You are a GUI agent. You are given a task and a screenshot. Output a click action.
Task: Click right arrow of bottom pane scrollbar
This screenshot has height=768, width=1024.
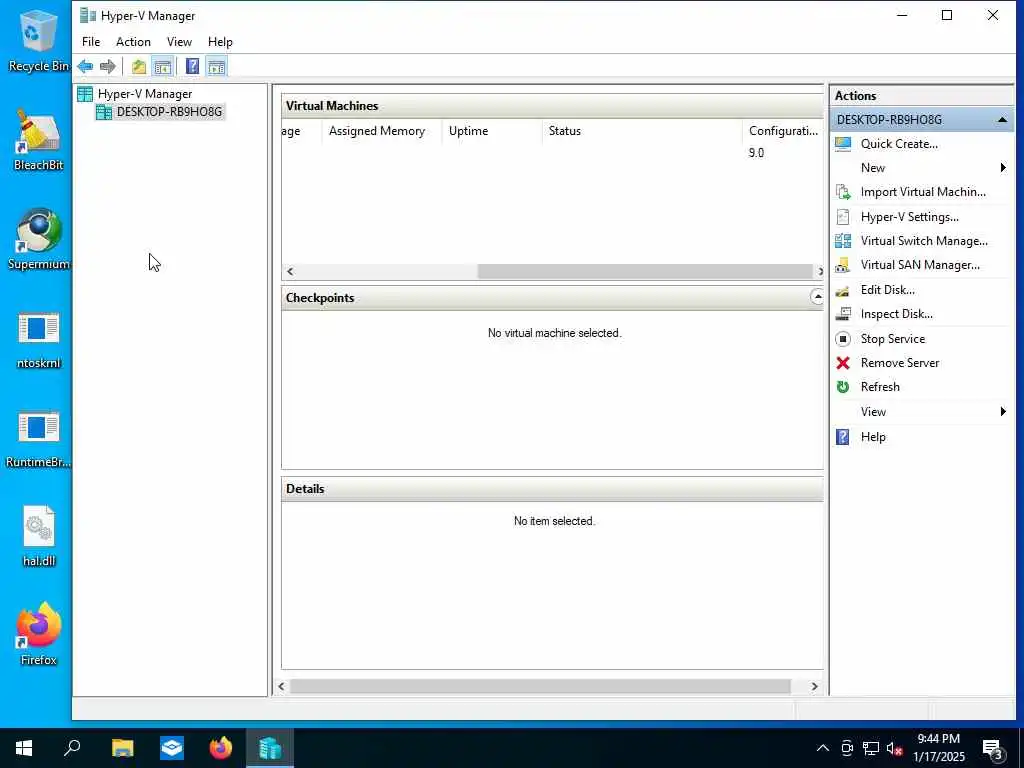coord(814,686)
